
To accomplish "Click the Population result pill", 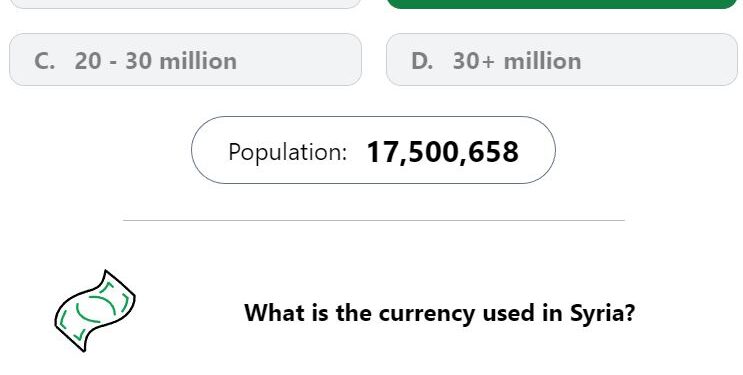I will click(x=373, y=150).
